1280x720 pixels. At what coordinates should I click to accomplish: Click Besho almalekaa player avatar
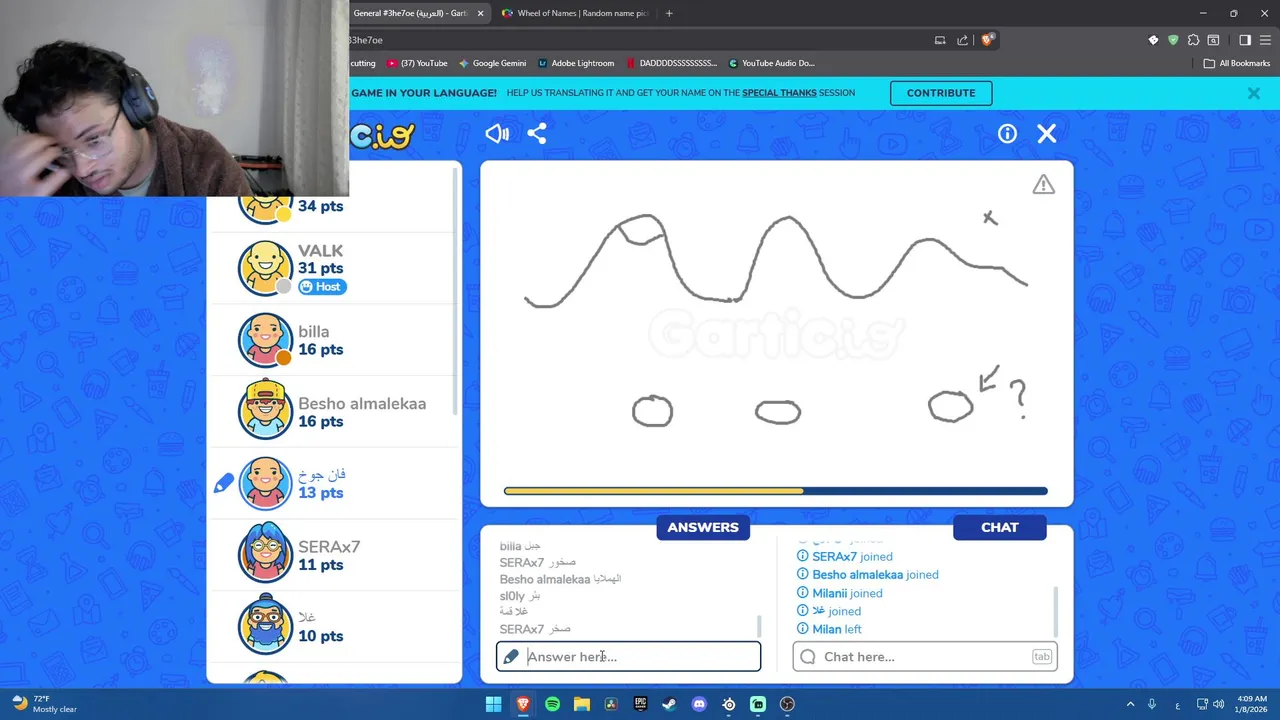(x=265, y=411)
